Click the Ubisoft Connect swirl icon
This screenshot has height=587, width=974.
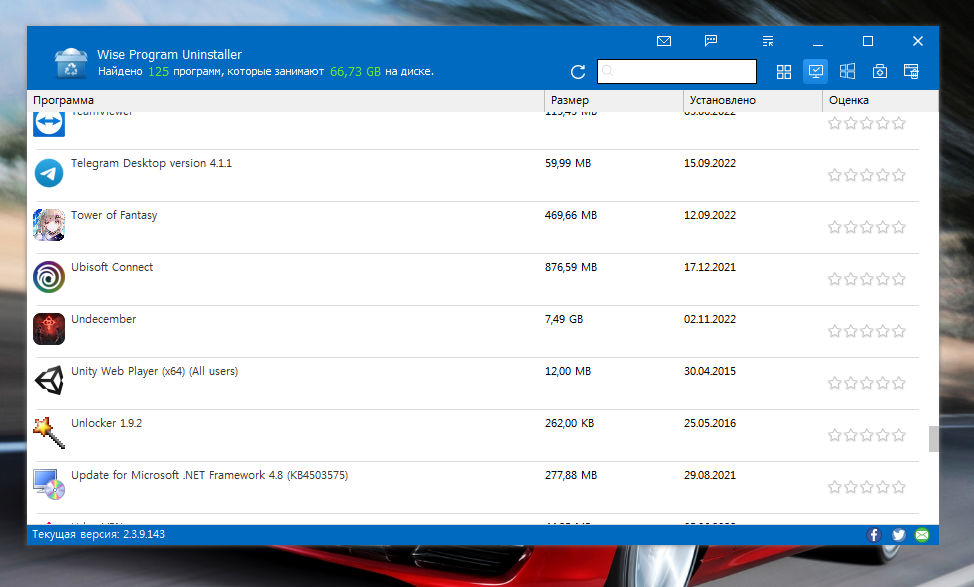pyautogui.click(x=49, y=277)
